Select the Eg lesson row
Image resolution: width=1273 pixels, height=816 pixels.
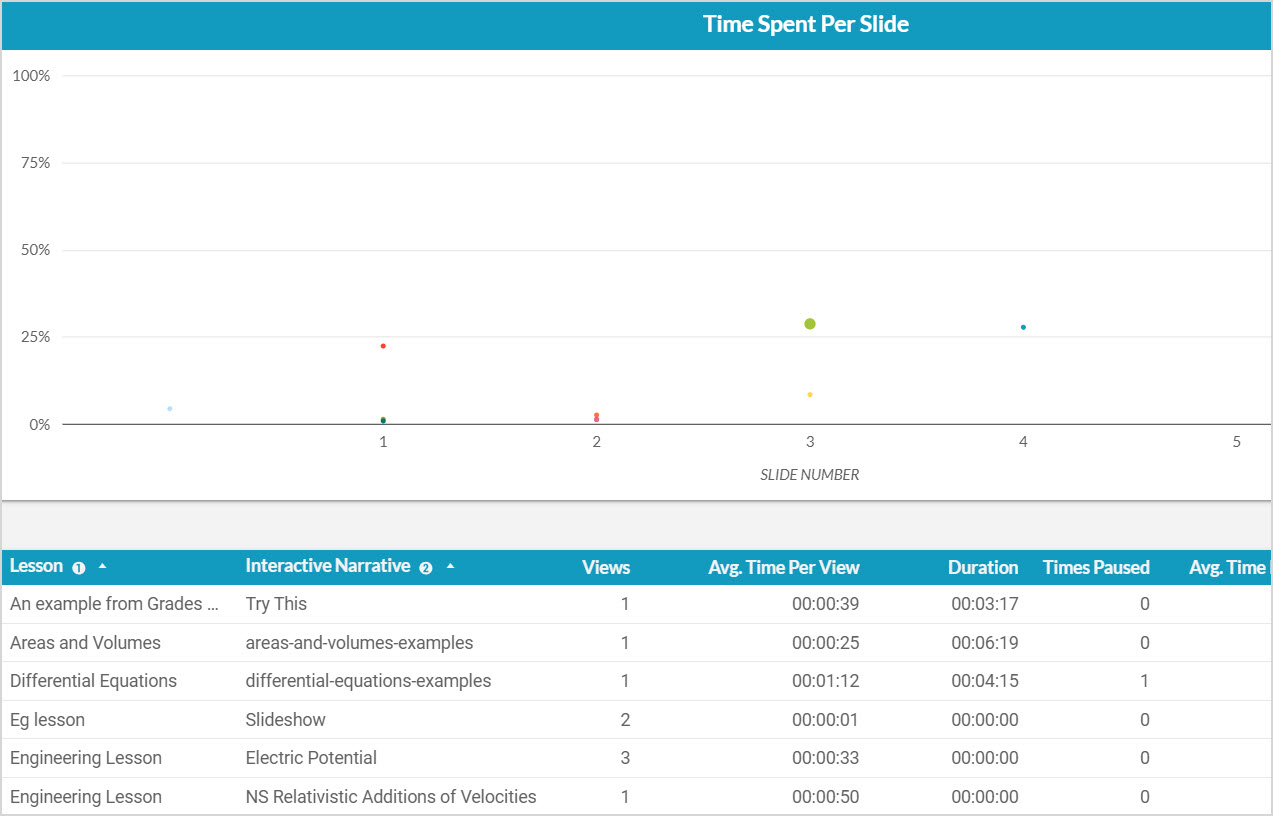coord(47,720)
